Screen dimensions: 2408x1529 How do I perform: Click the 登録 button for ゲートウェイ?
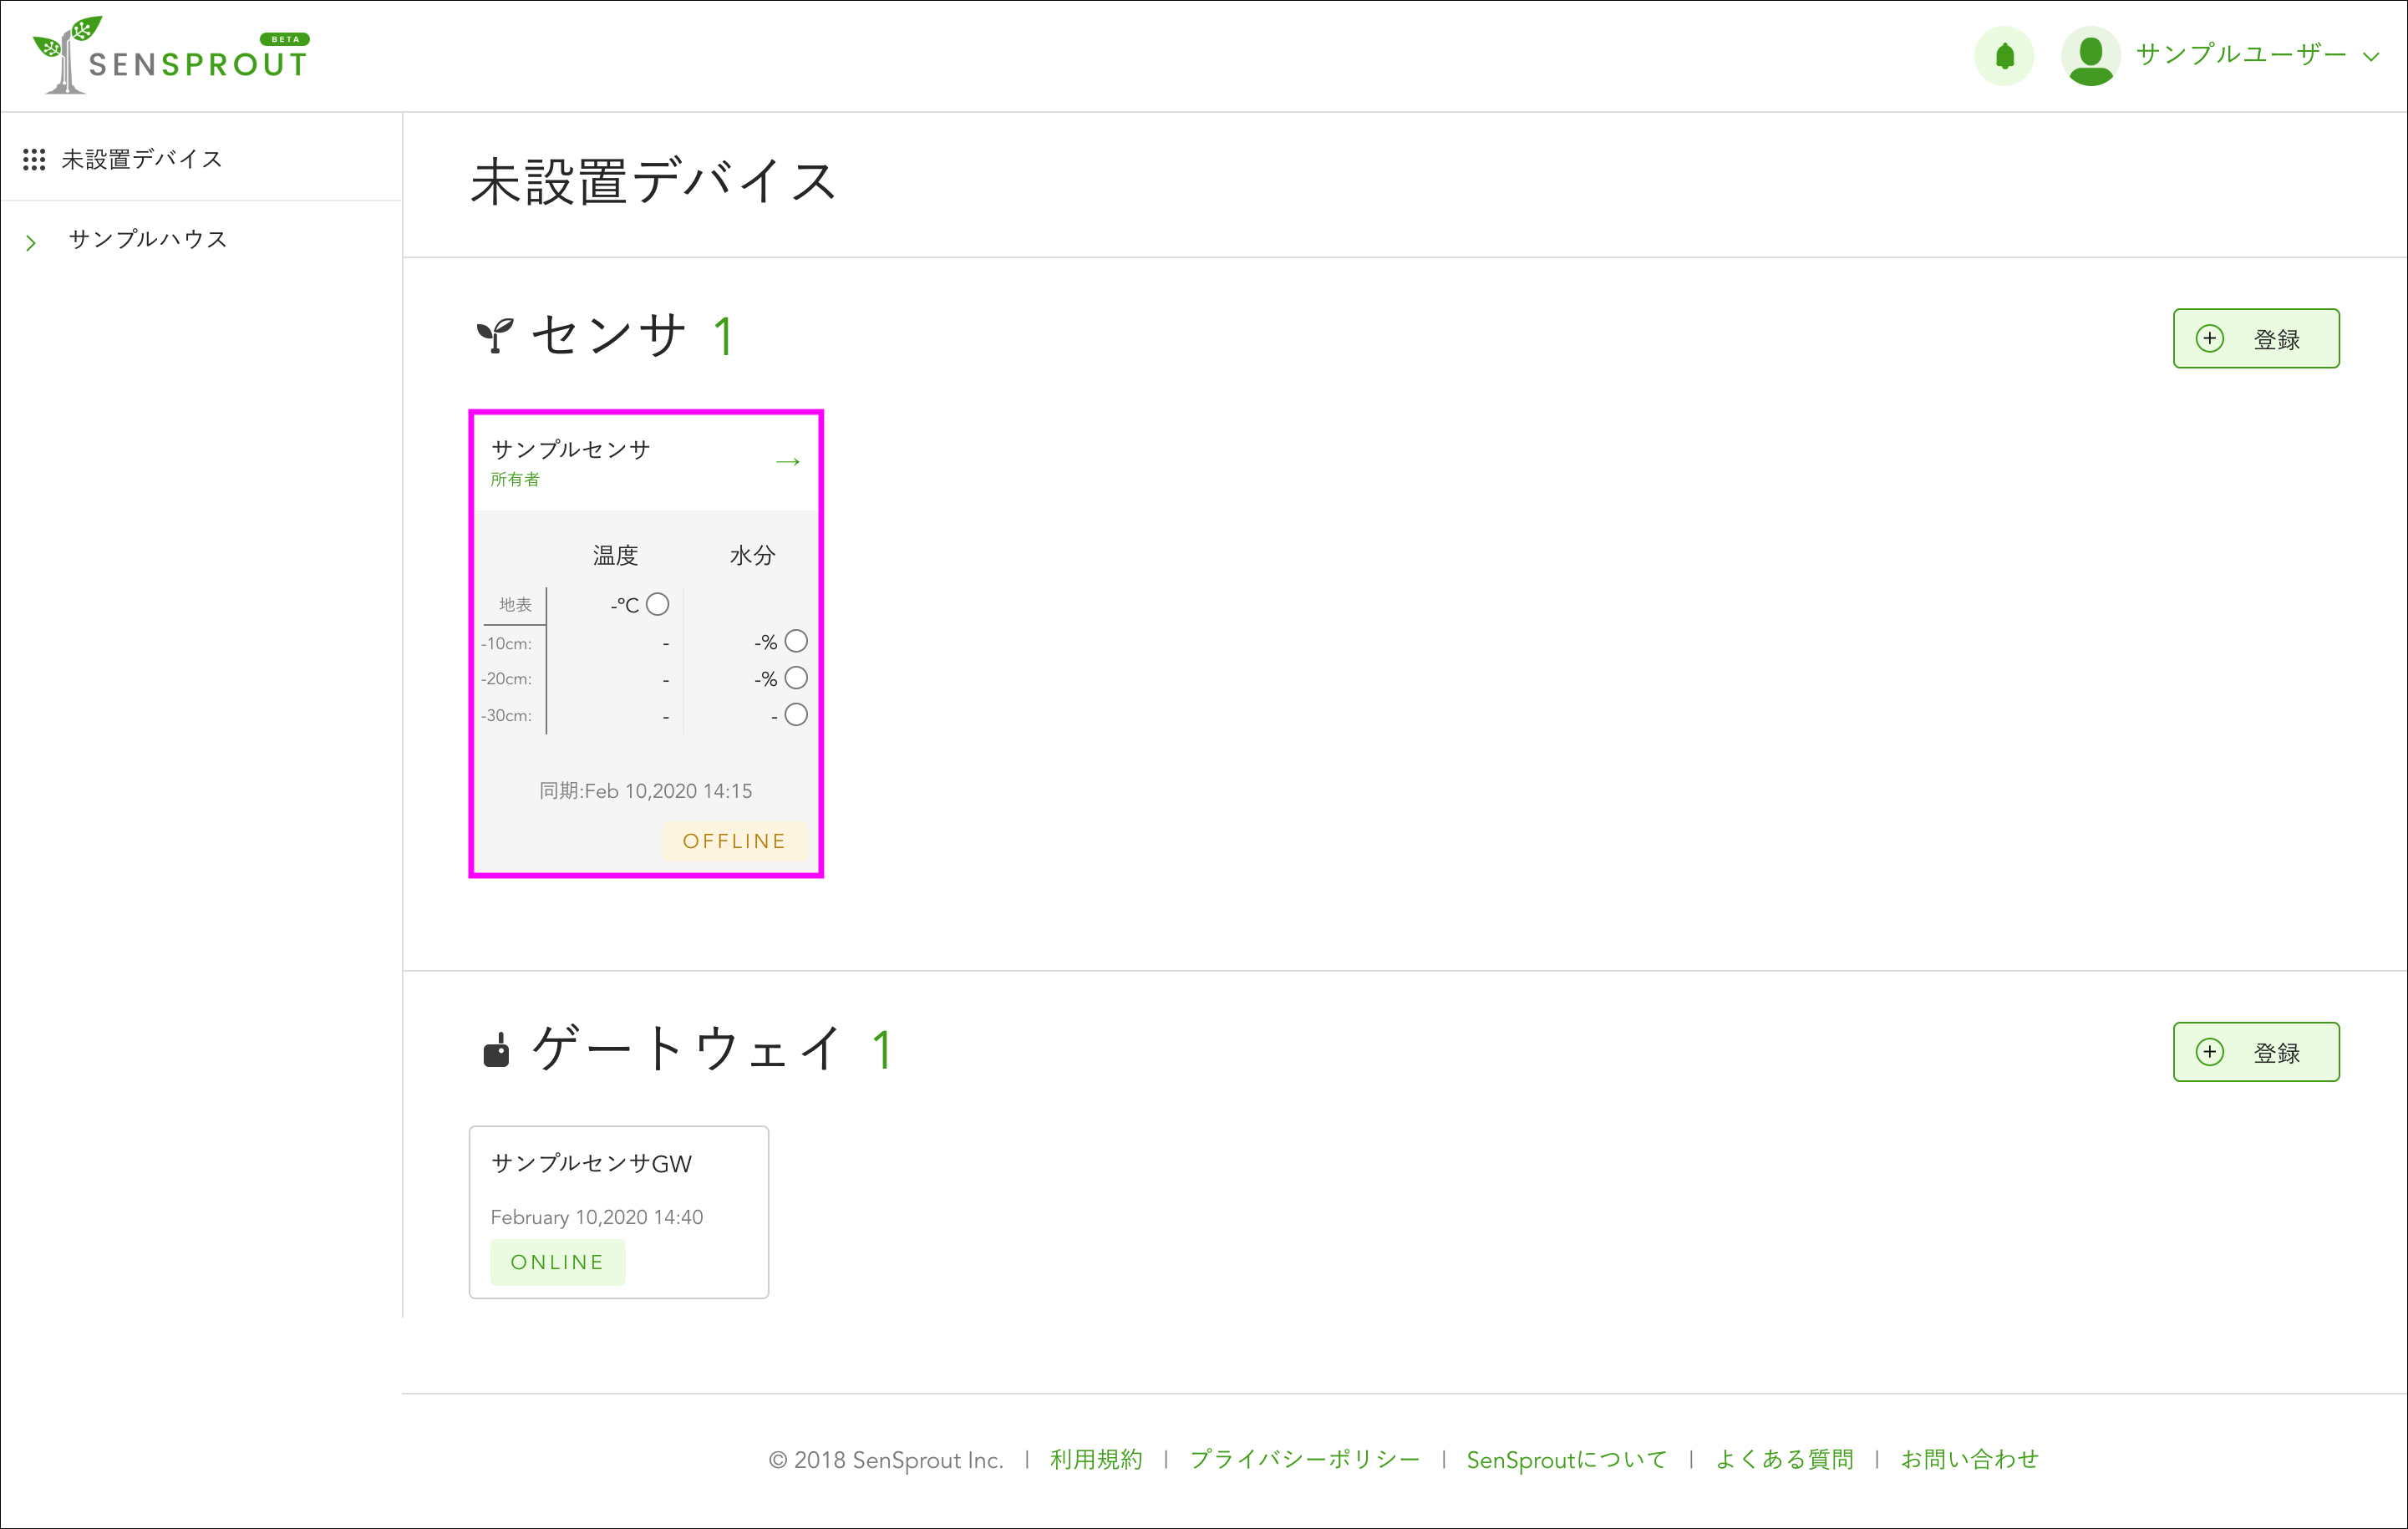2255,1051
